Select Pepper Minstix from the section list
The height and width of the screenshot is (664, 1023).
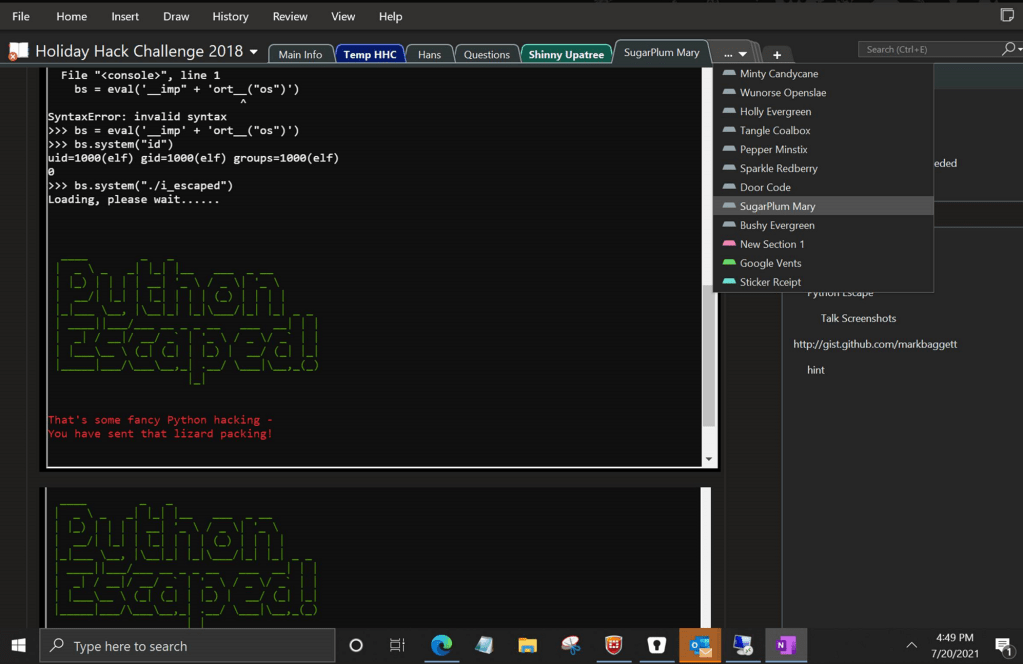click(x=773, y=149)
